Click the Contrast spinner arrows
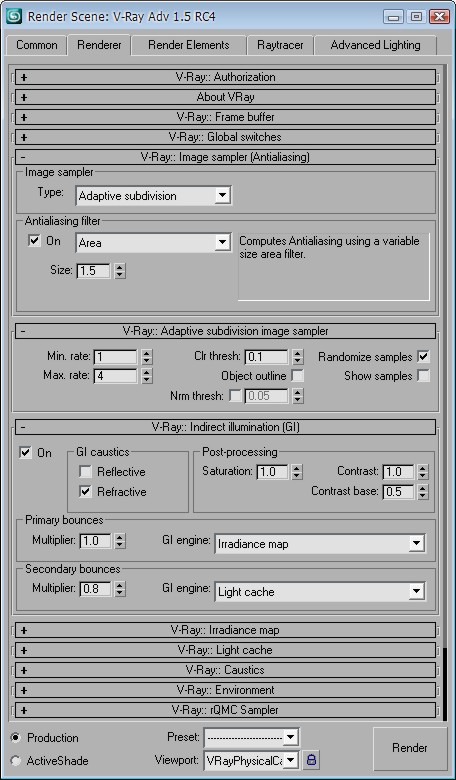This screenshot has width=456, height=780. tap(423, 472)
